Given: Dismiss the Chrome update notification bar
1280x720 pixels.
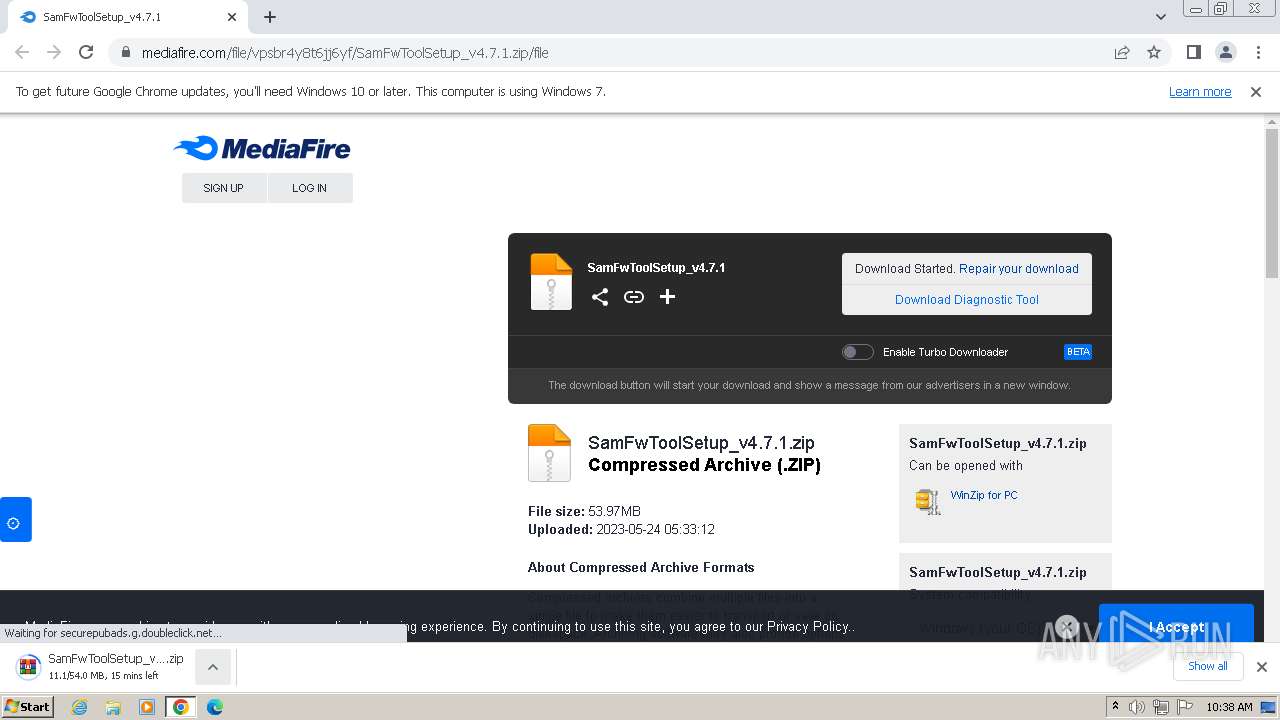Looking at the screenshot, I should tap(1256, 92).
